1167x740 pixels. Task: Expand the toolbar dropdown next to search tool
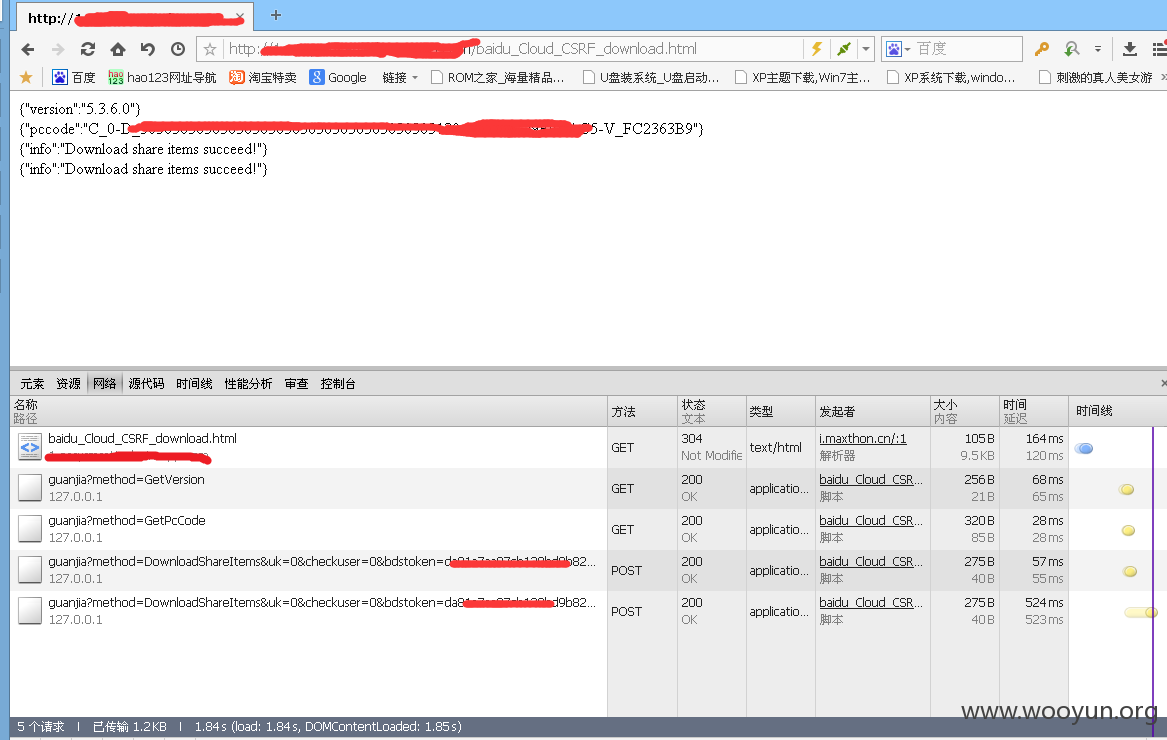pos(1098,49)
